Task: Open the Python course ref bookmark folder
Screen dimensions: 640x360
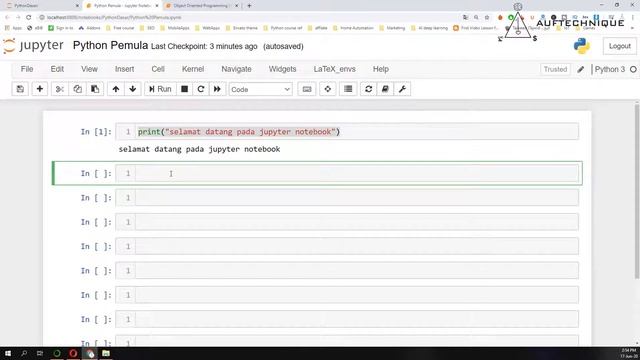Action: (x=283, y=28)
